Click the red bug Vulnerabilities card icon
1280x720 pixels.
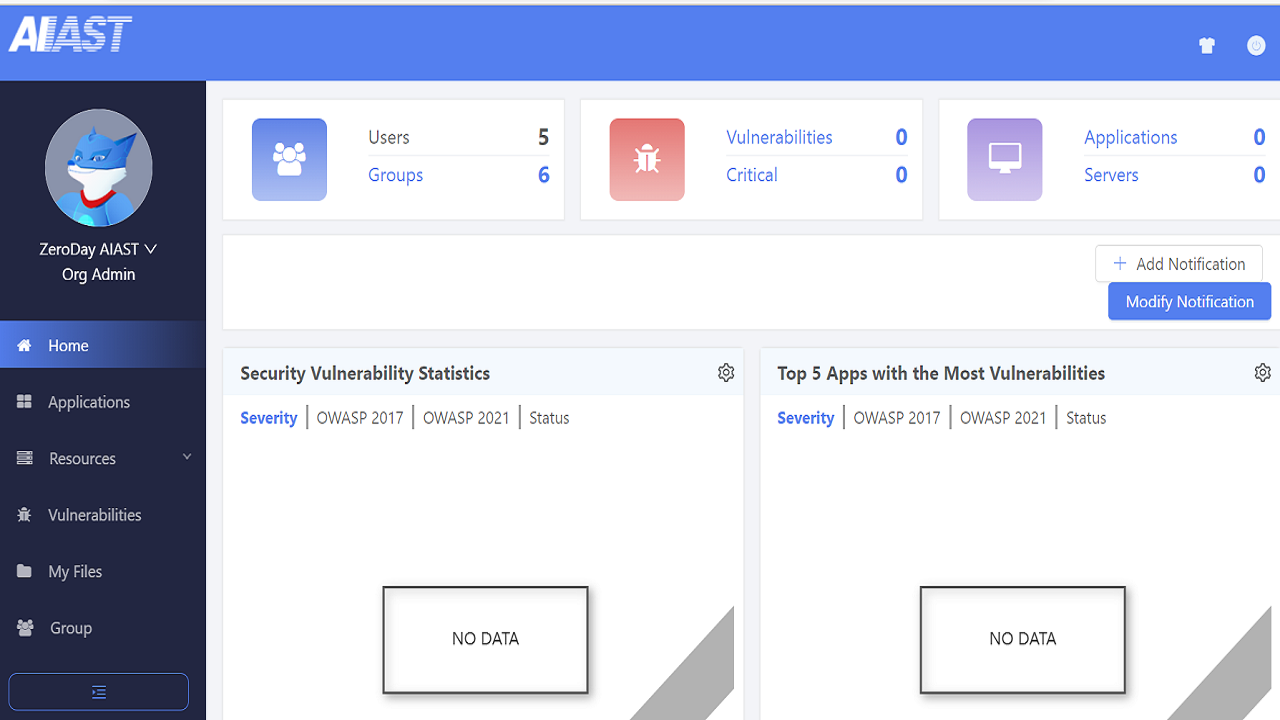point(647,159)
